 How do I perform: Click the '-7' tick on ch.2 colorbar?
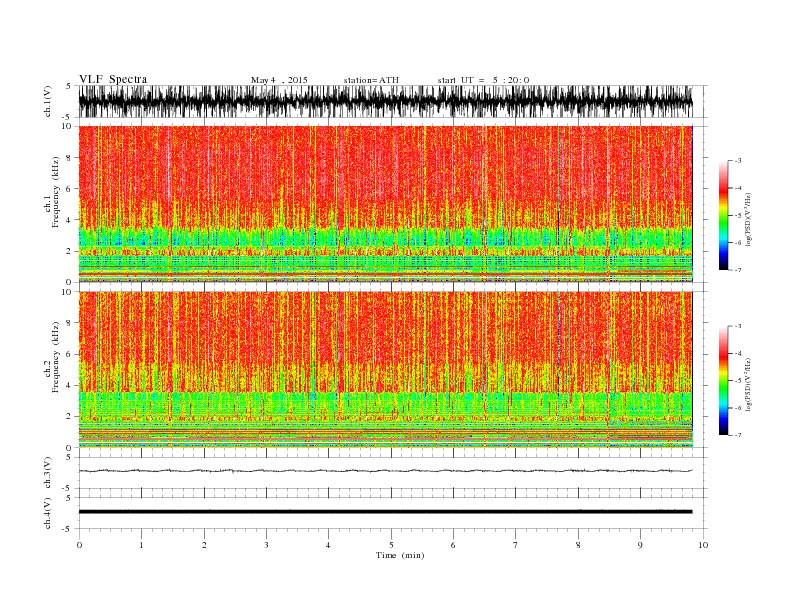[737, 435]
